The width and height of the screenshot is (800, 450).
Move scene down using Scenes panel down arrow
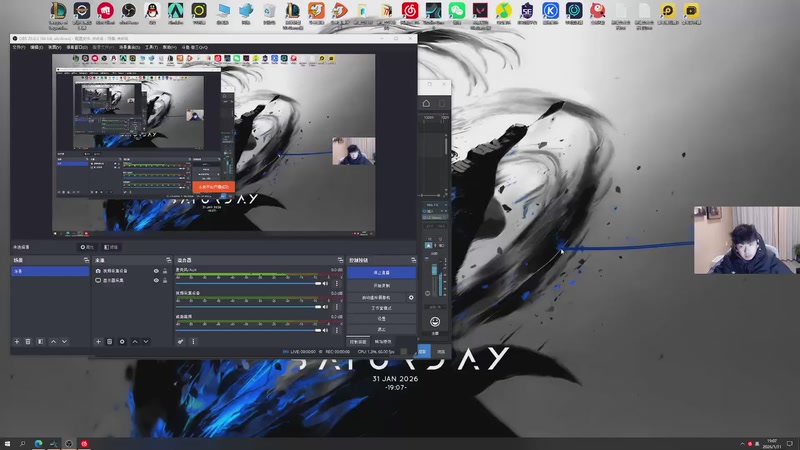64,341
